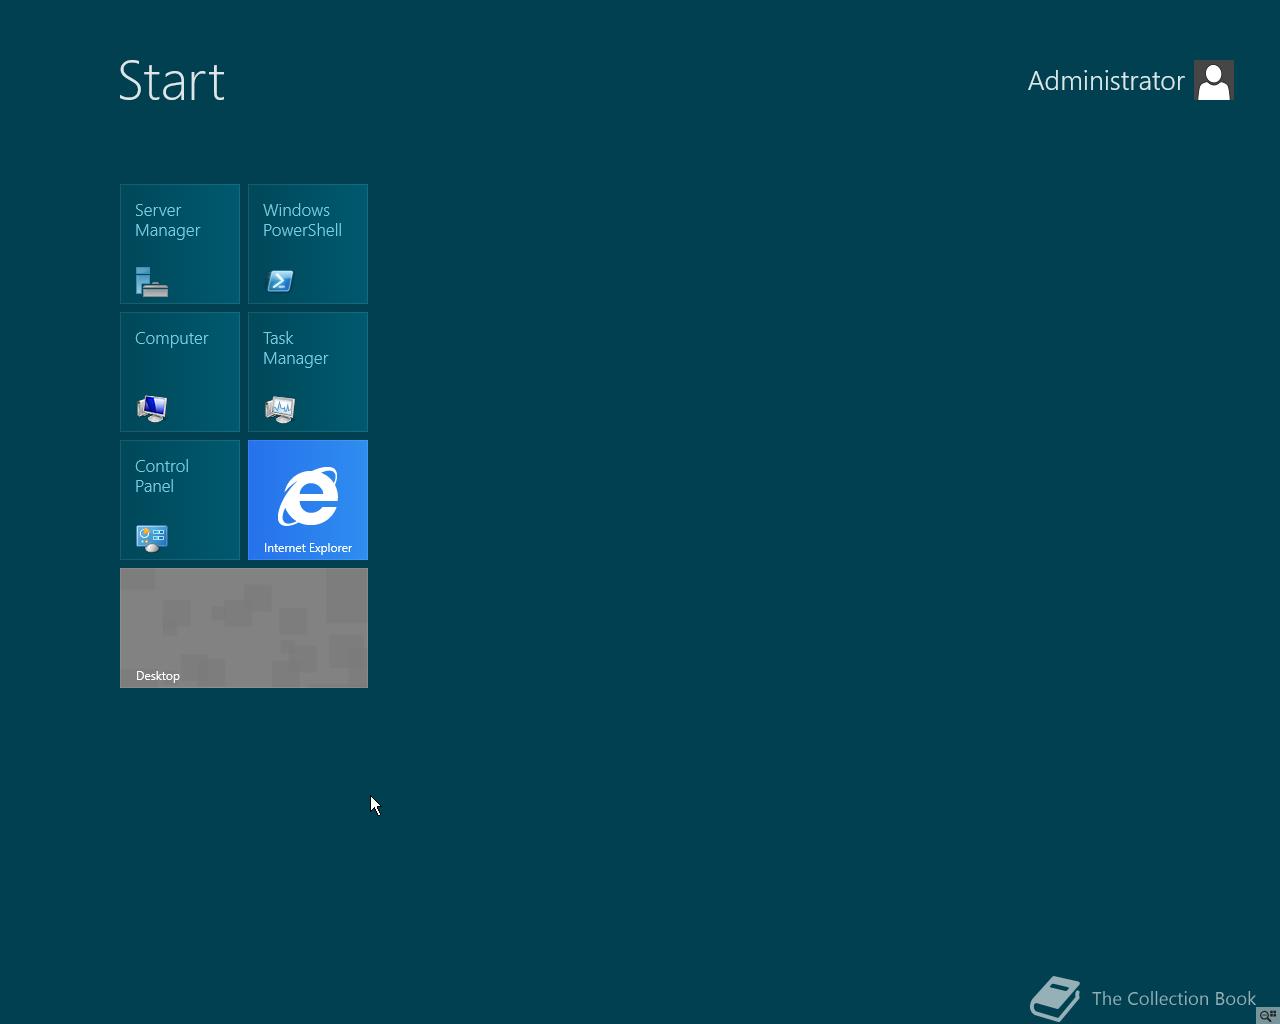Open the Control Panel tile
Screen dimensions: 1280x1024
[x=180, y=500]
